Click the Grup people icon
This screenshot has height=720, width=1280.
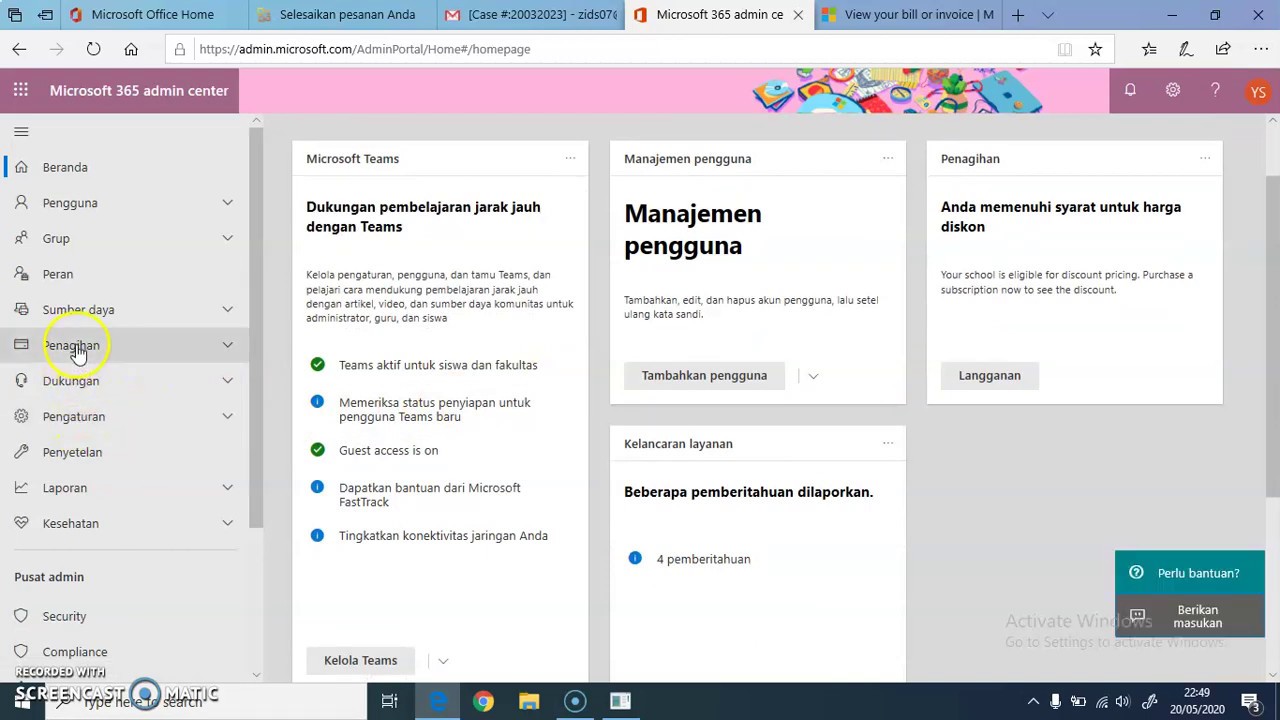click(21, 238)
